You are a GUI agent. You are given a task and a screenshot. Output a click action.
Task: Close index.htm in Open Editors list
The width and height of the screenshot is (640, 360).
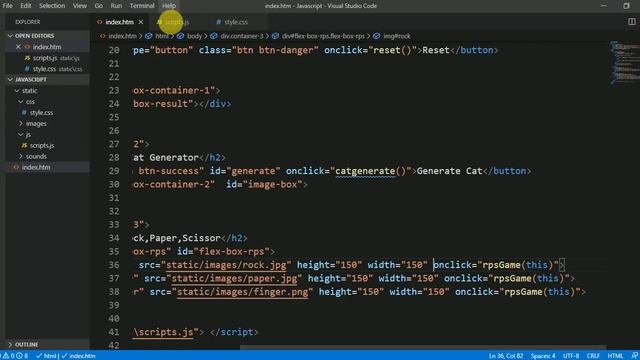[x=18, y=47]
